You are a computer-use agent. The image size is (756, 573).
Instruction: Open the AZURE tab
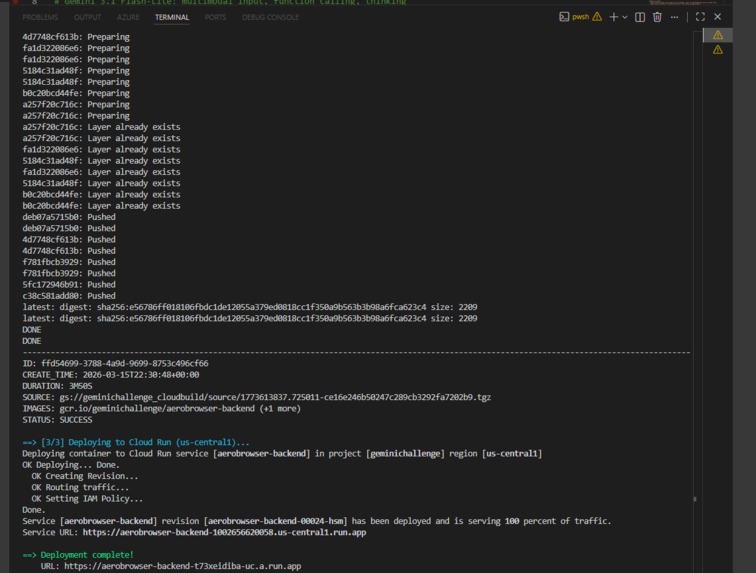128,17
